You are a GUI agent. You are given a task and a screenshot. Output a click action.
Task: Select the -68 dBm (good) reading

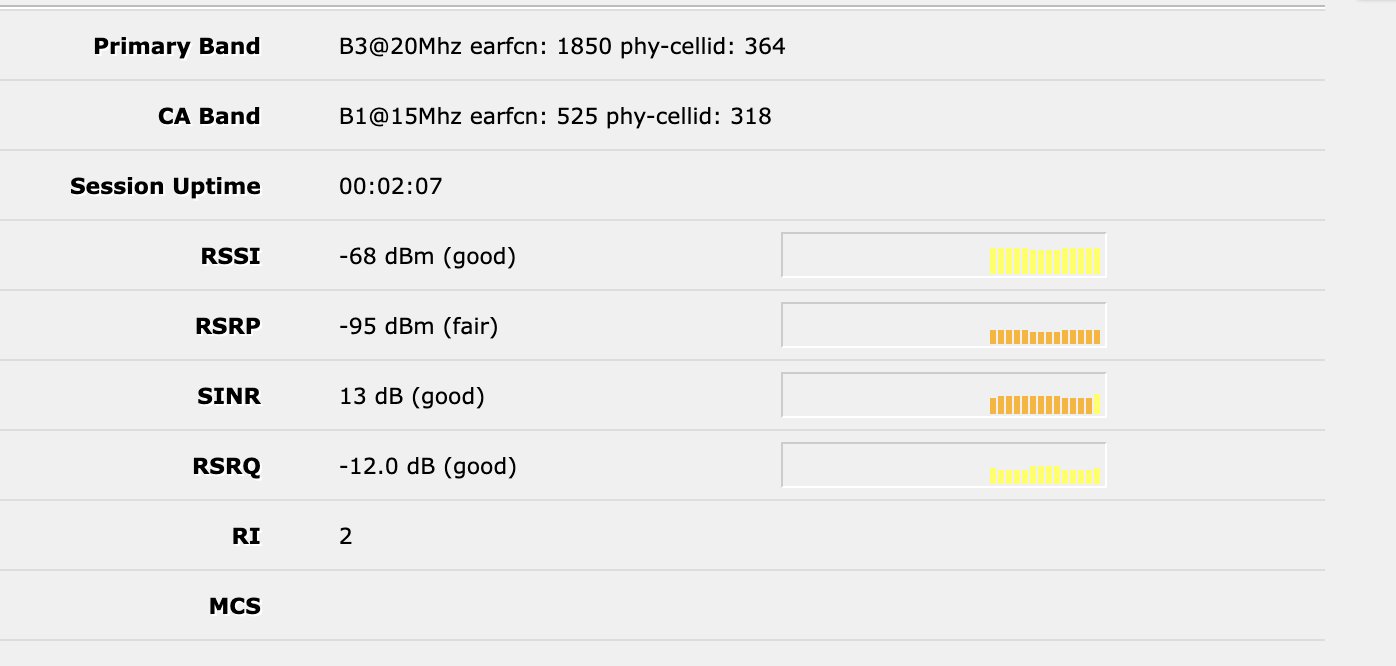point(427,256)
